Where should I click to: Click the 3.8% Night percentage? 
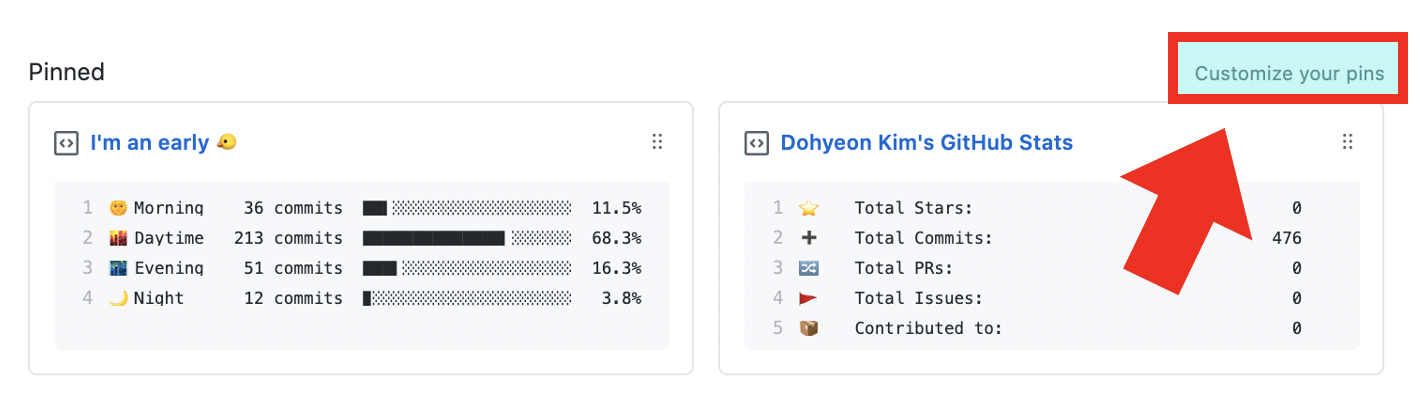621,298
